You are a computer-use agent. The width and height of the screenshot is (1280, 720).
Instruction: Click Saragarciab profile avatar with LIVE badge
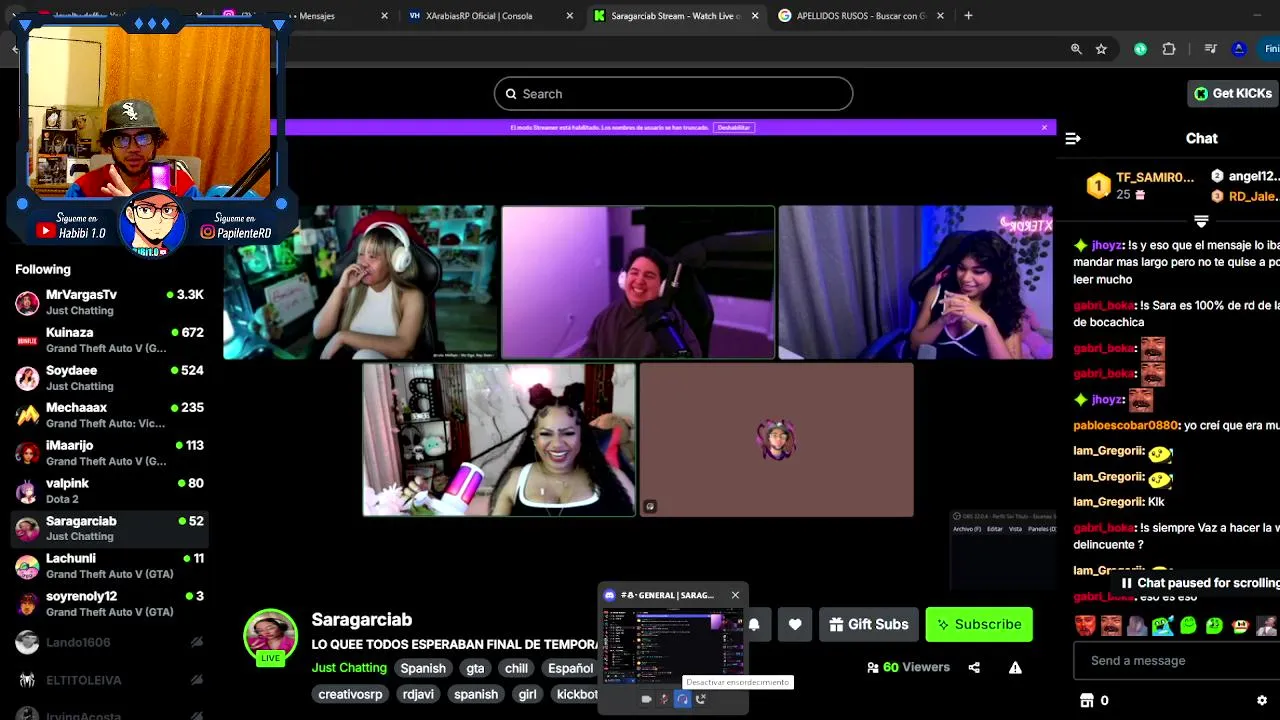[270, 636]
